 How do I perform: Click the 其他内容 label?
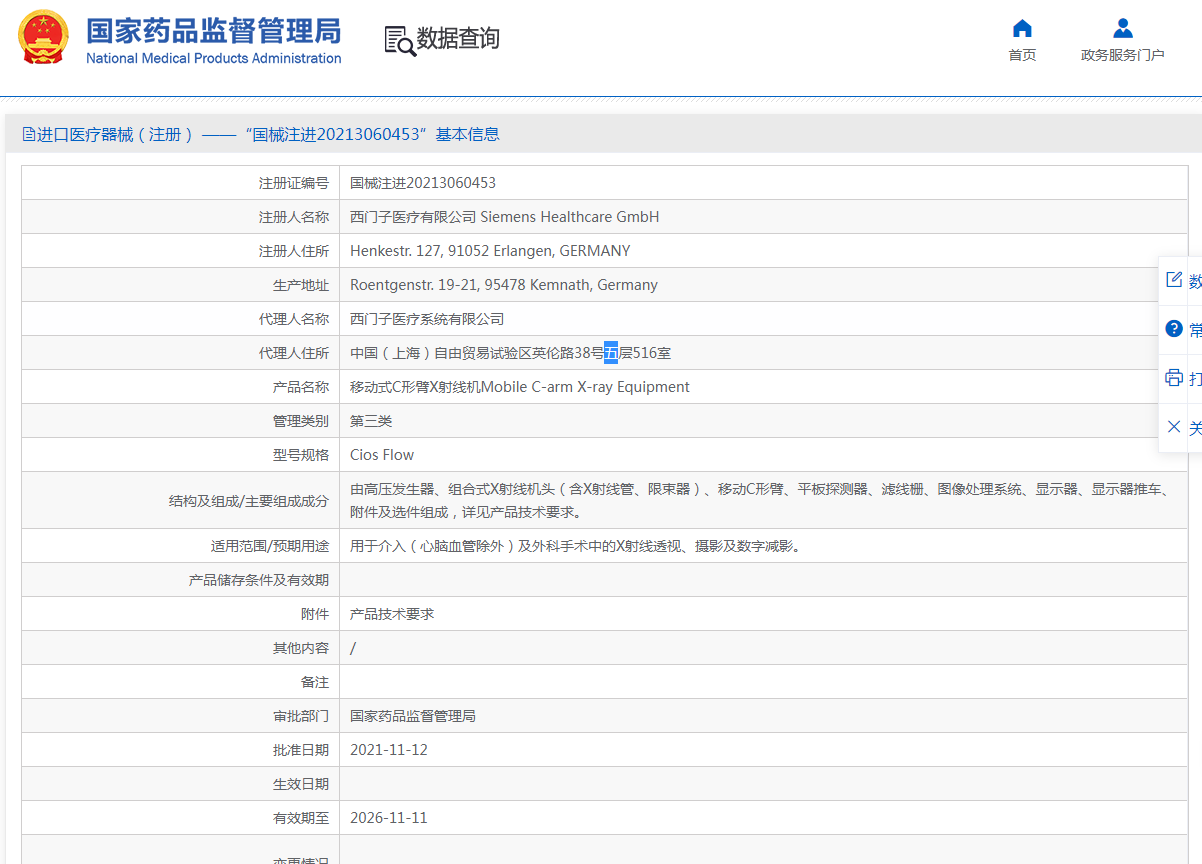[301, 648]
